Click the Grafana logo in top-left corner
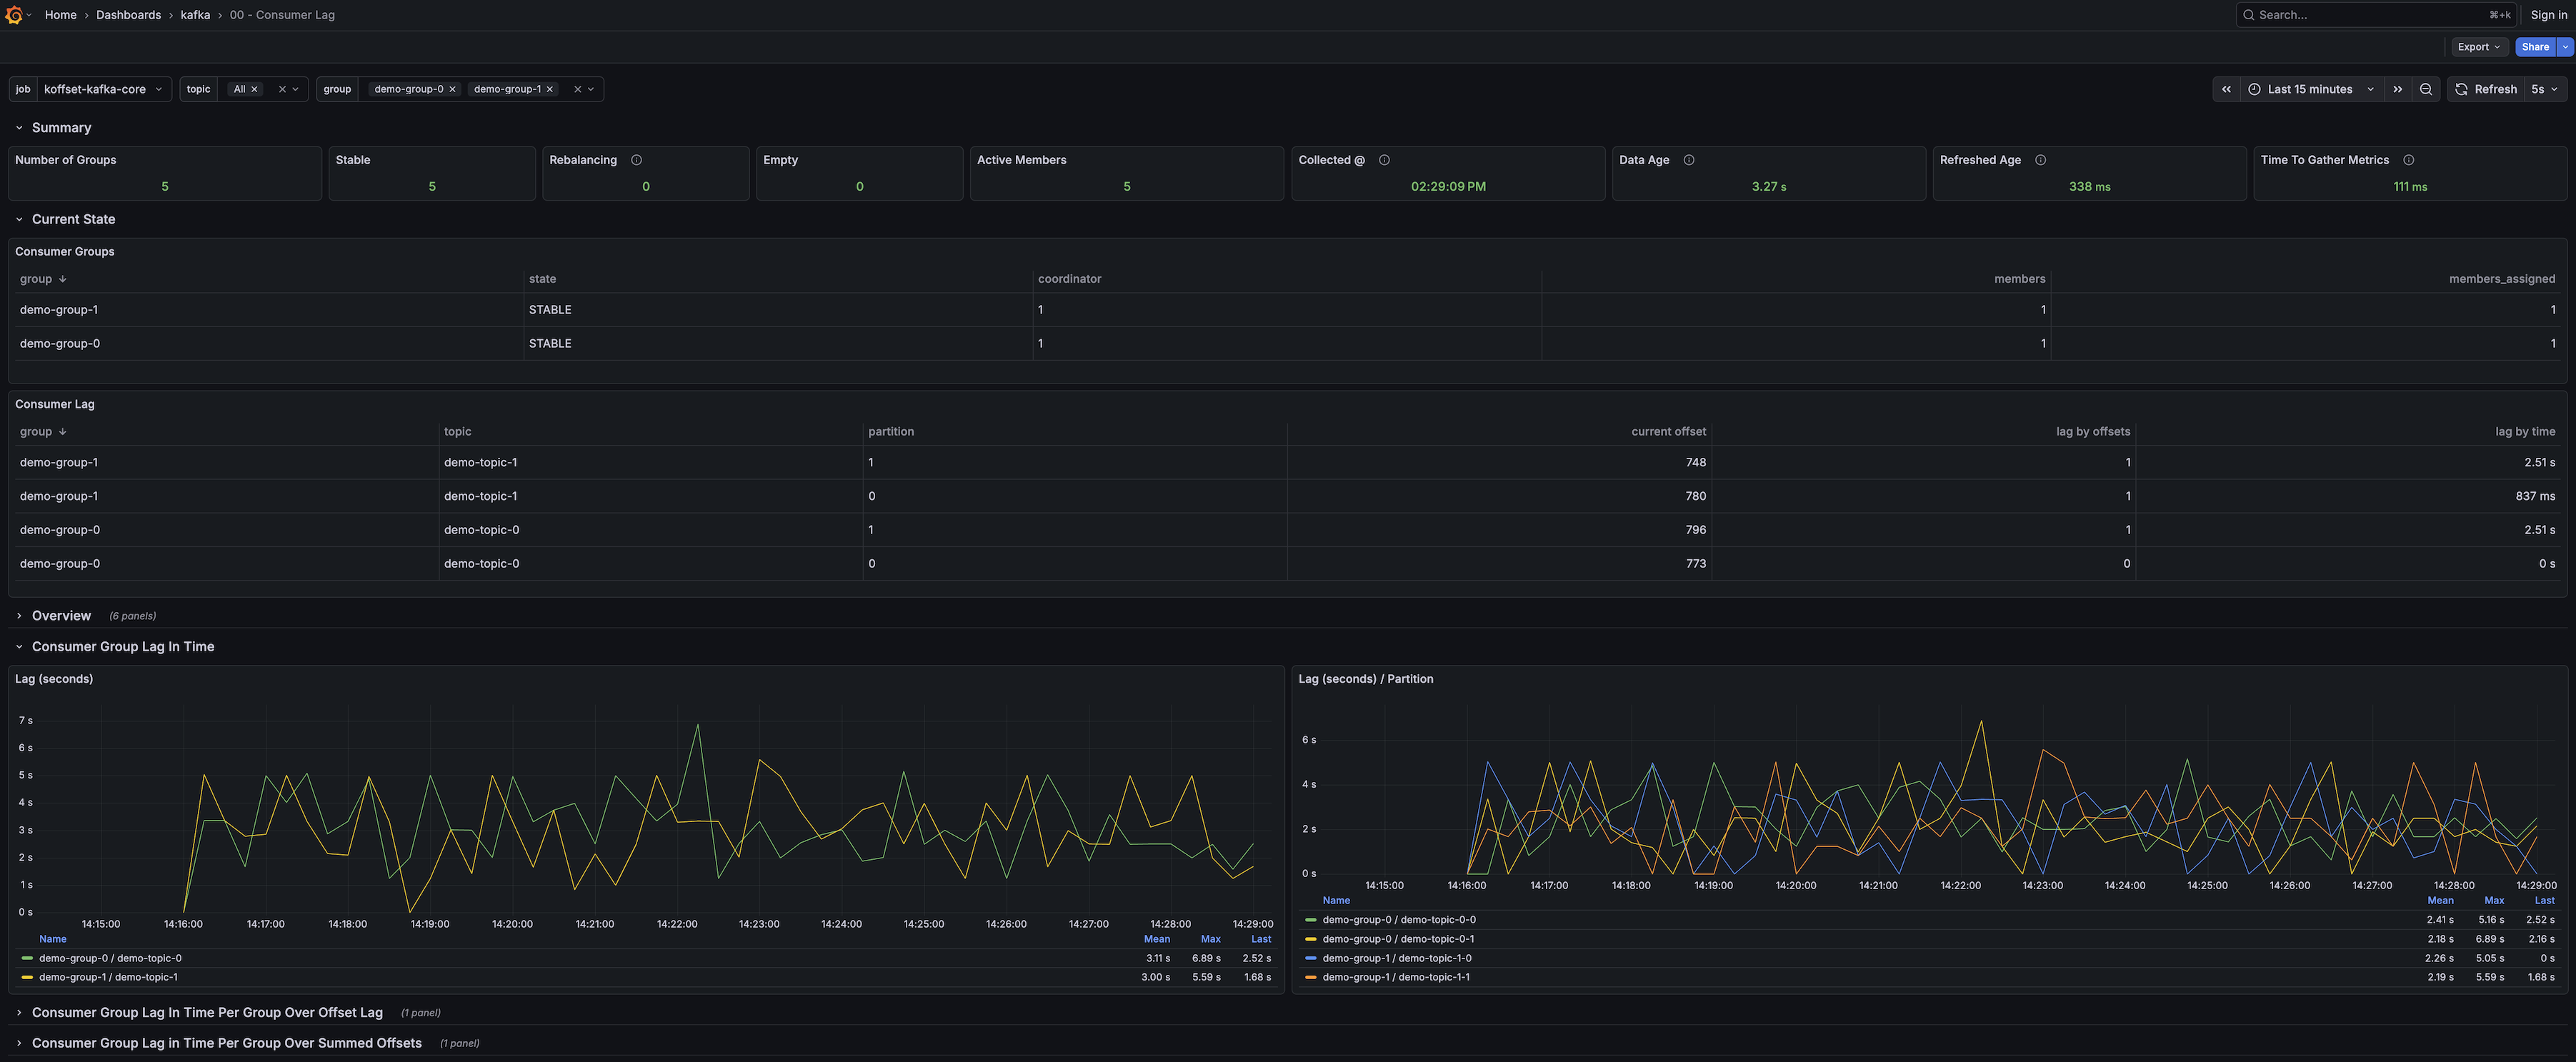2576x1062 pixels. (x=13, y=14)
